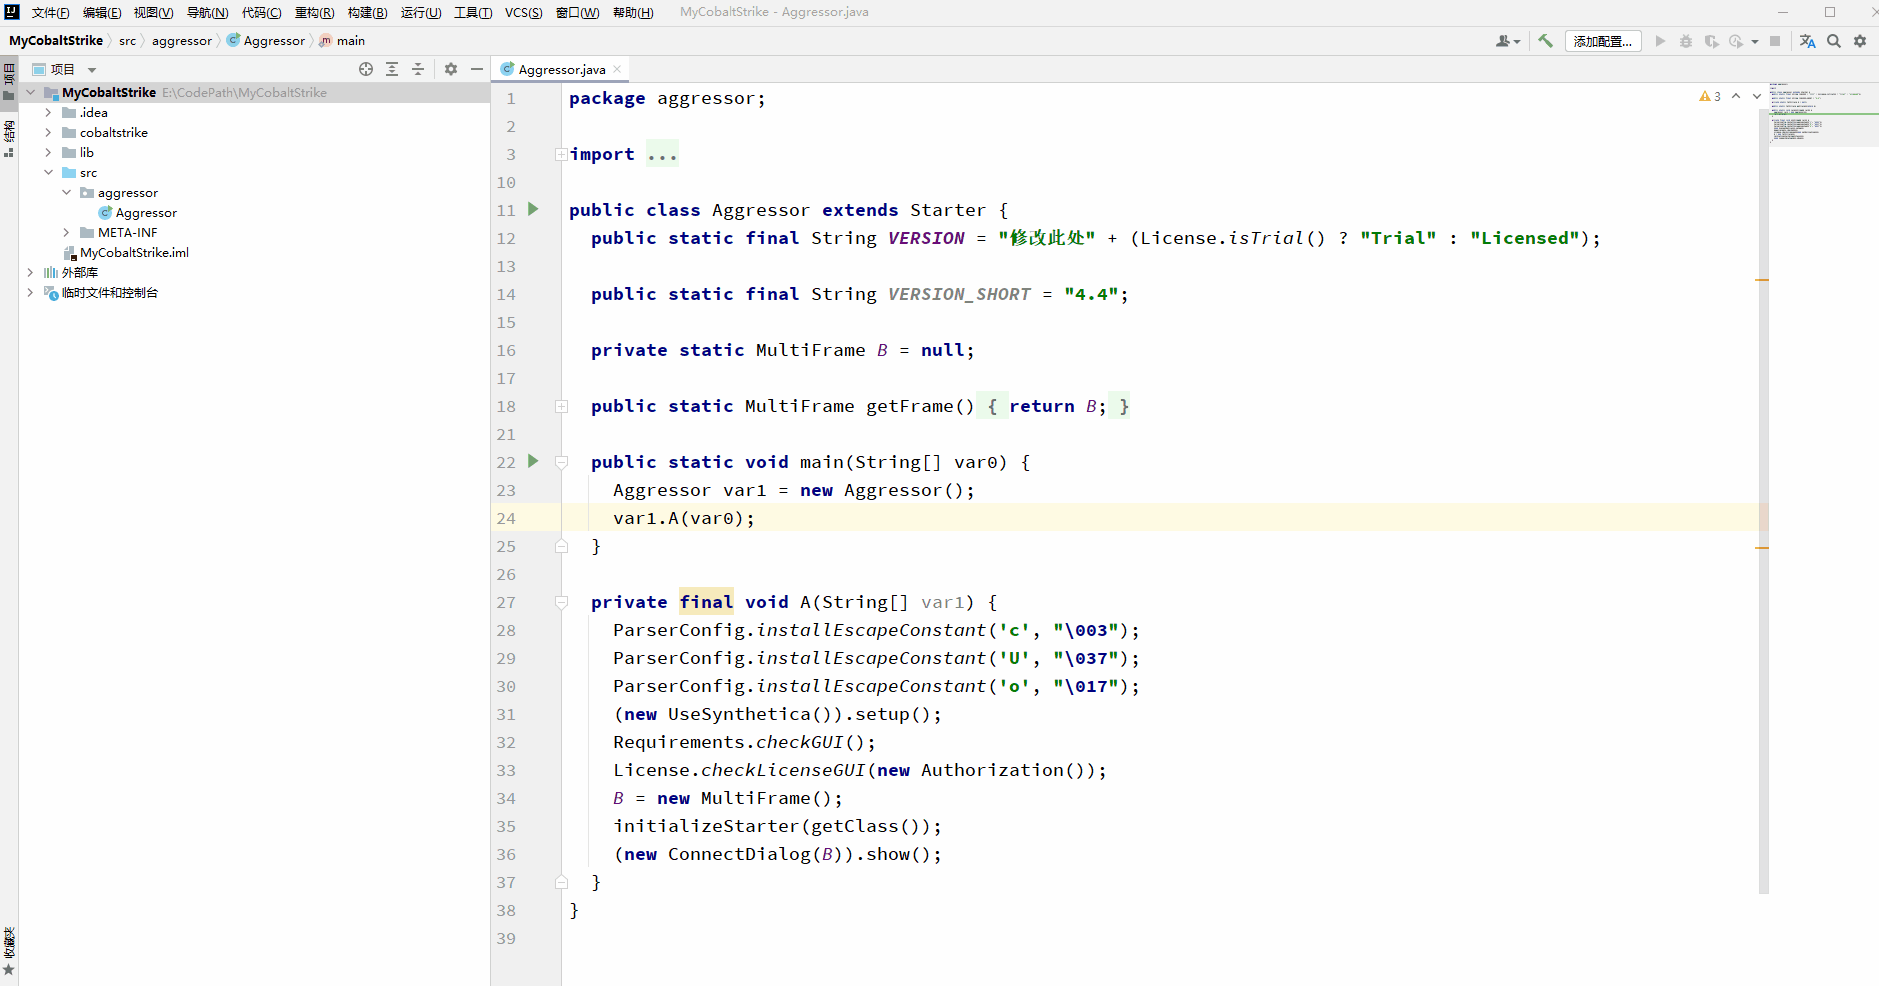1879x986 pixels.
Task: Click main method in breadcrumb bar
Action: pos(342,41)
